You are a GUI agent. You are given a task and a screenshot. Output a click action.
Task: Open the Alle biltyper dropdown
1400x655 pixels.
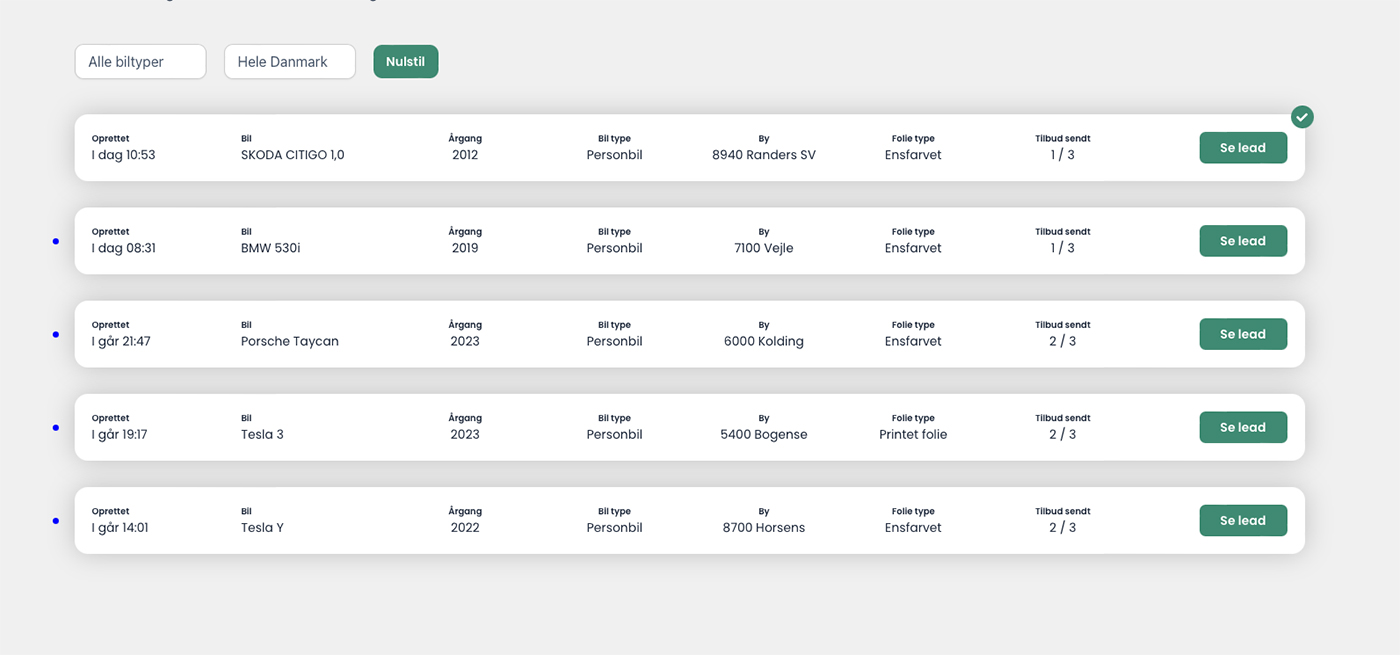(140, 62)
